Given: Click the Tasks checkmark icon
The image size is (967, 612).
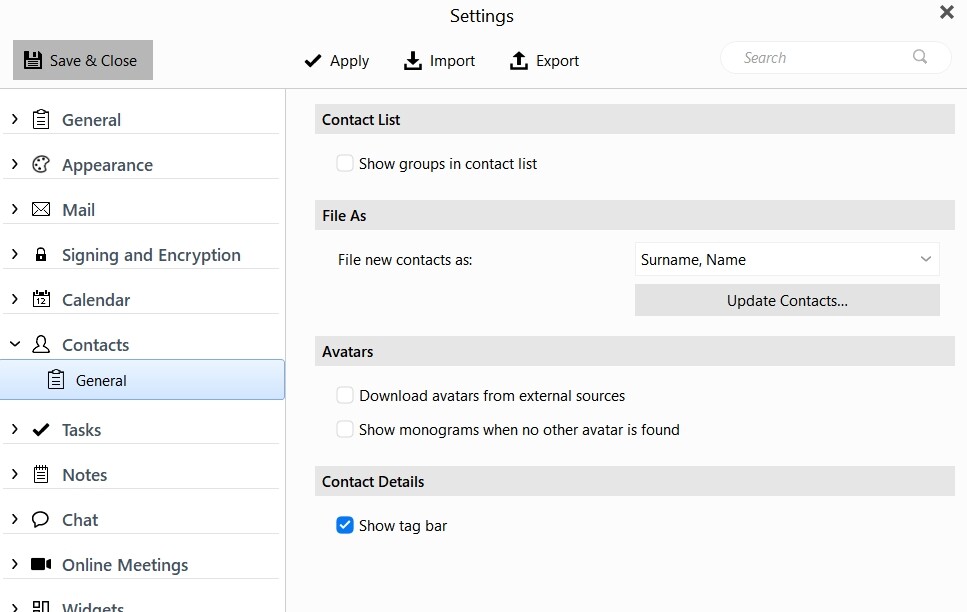Looking at the screenshot, I should [x=41, y=429].
